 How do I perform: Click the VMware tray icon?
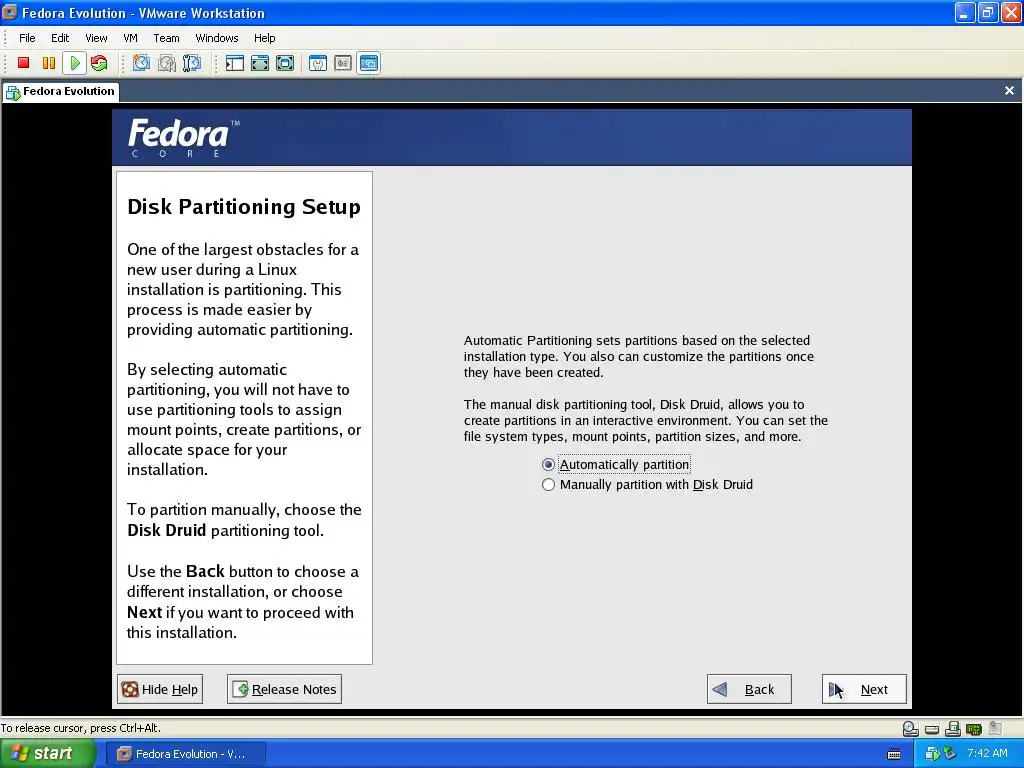coord(933,754)
